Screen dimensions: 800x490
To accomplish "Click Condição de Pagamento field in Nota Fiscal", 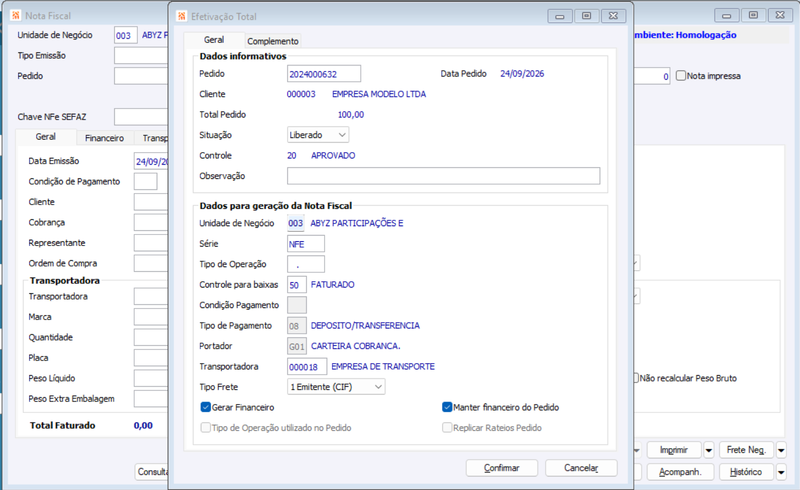I will point(145,181).
